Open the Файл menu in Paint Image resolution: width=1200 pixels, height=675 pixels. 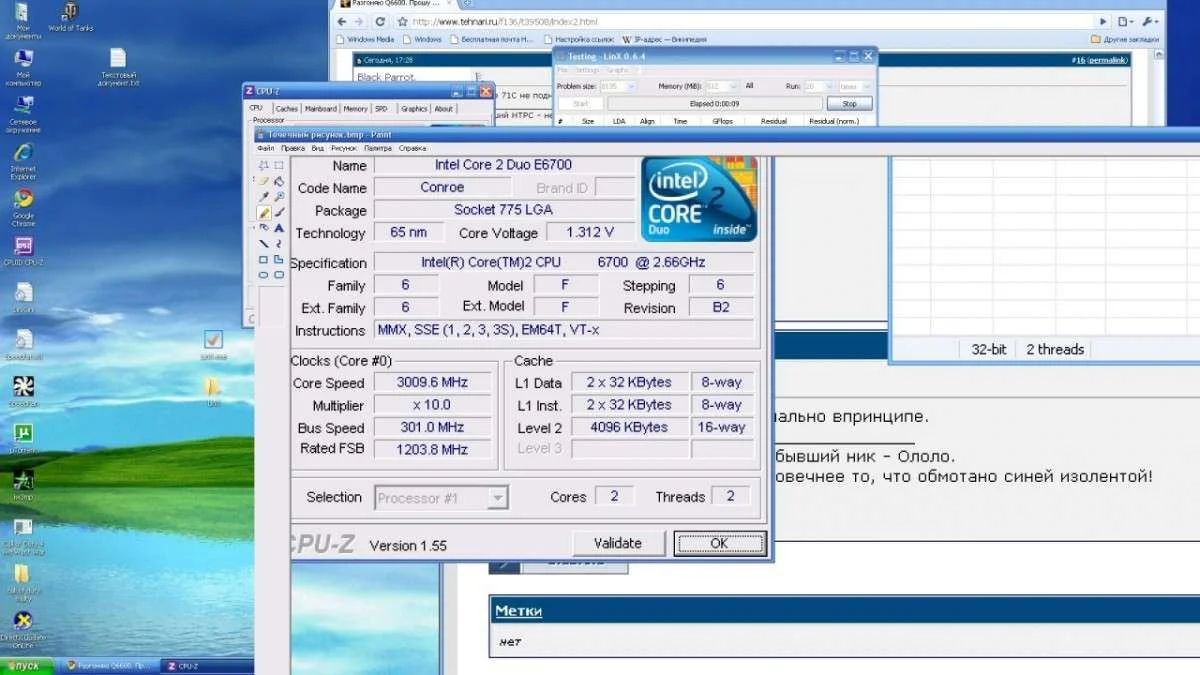[265, 148]
